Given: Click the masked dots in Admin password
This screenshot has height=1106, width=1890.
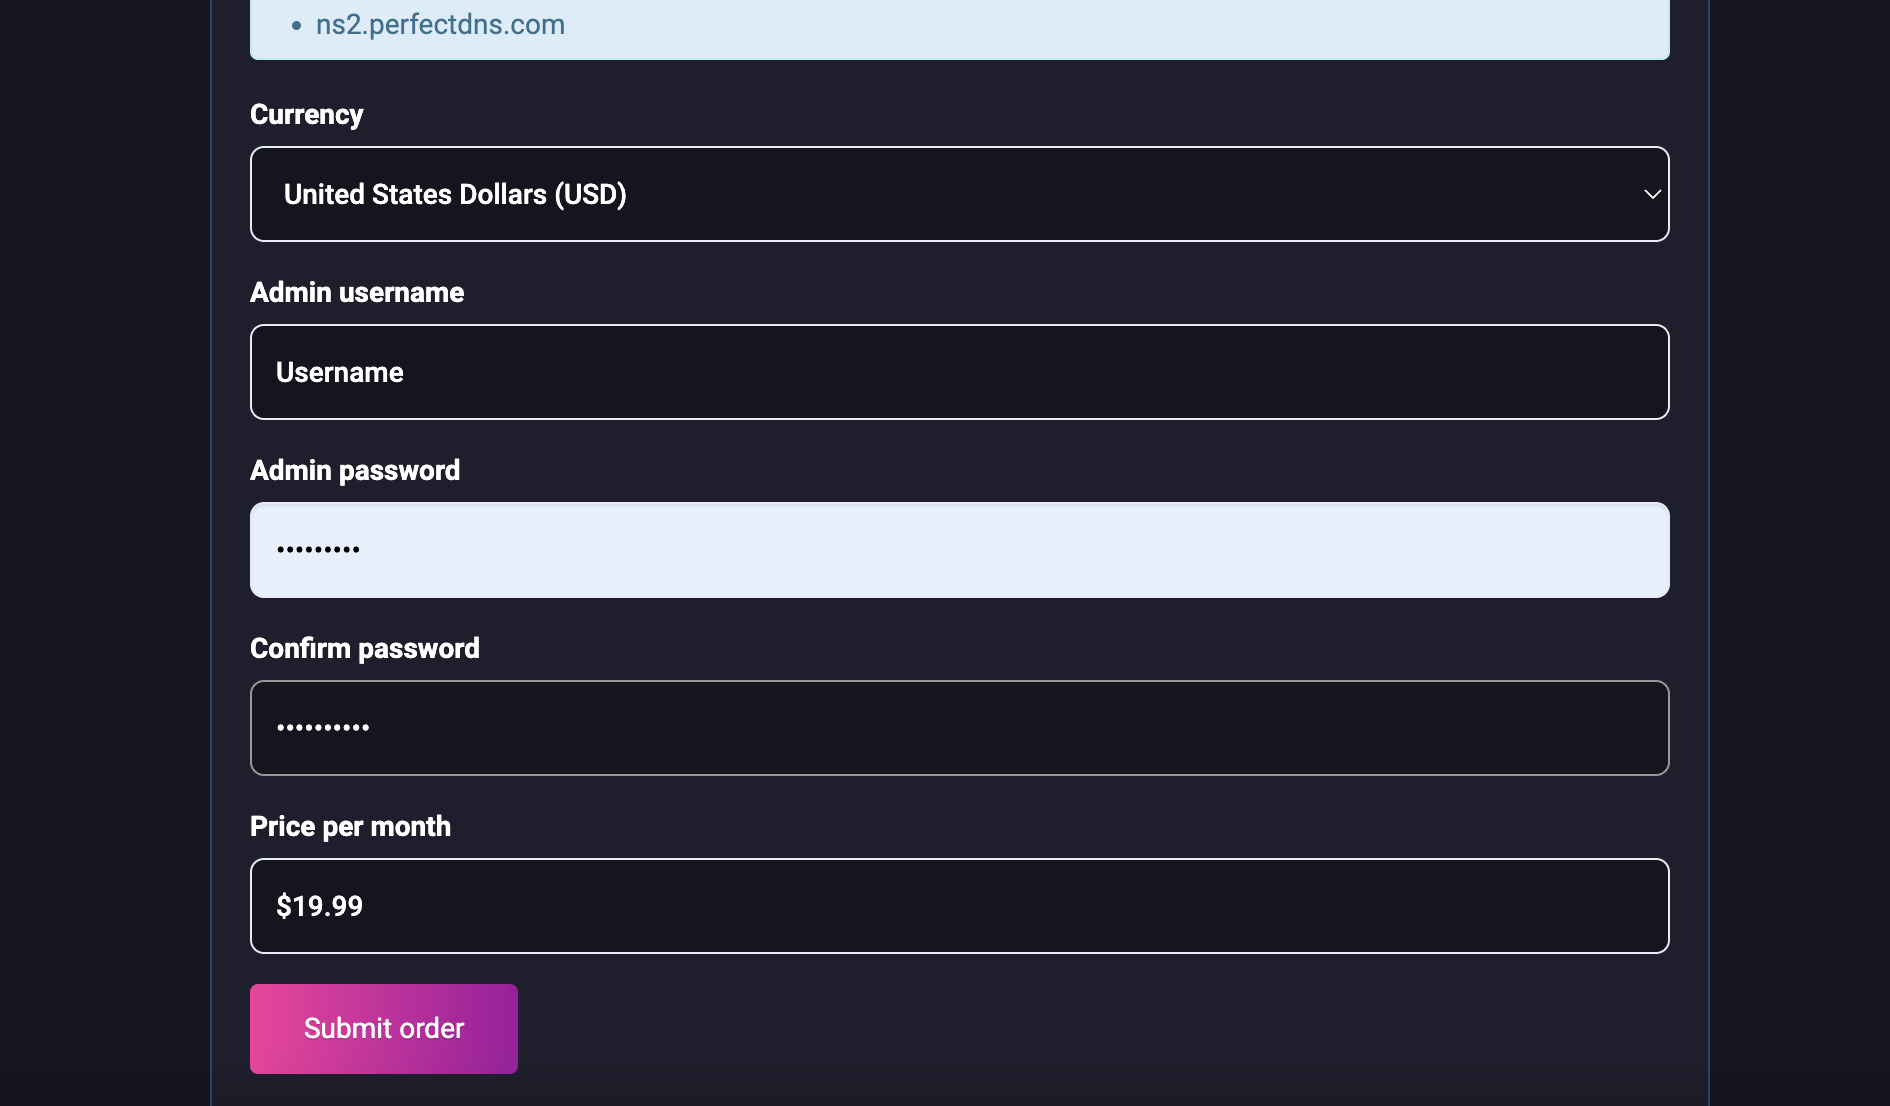Looking at the screenshot, I should click(x=318, y=550).
